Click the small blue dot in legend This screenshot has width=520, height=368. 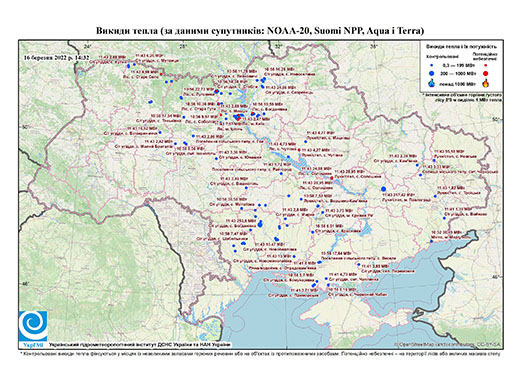tap(432, 65)
